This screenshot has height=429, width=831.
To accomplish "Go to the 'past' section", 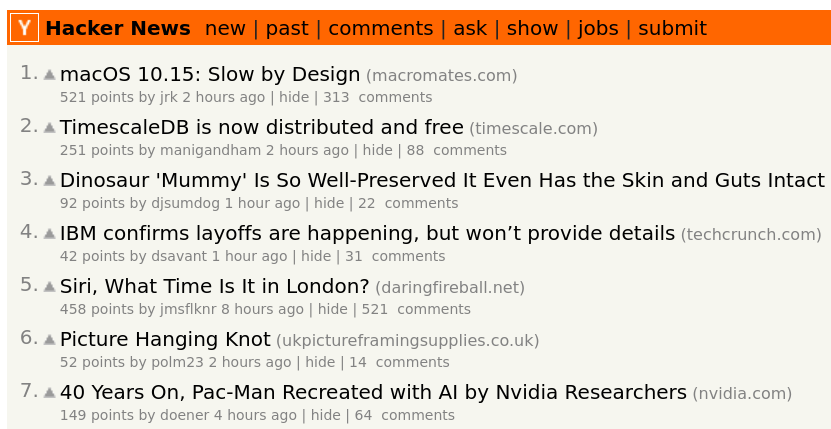I will tap(287, 28).
